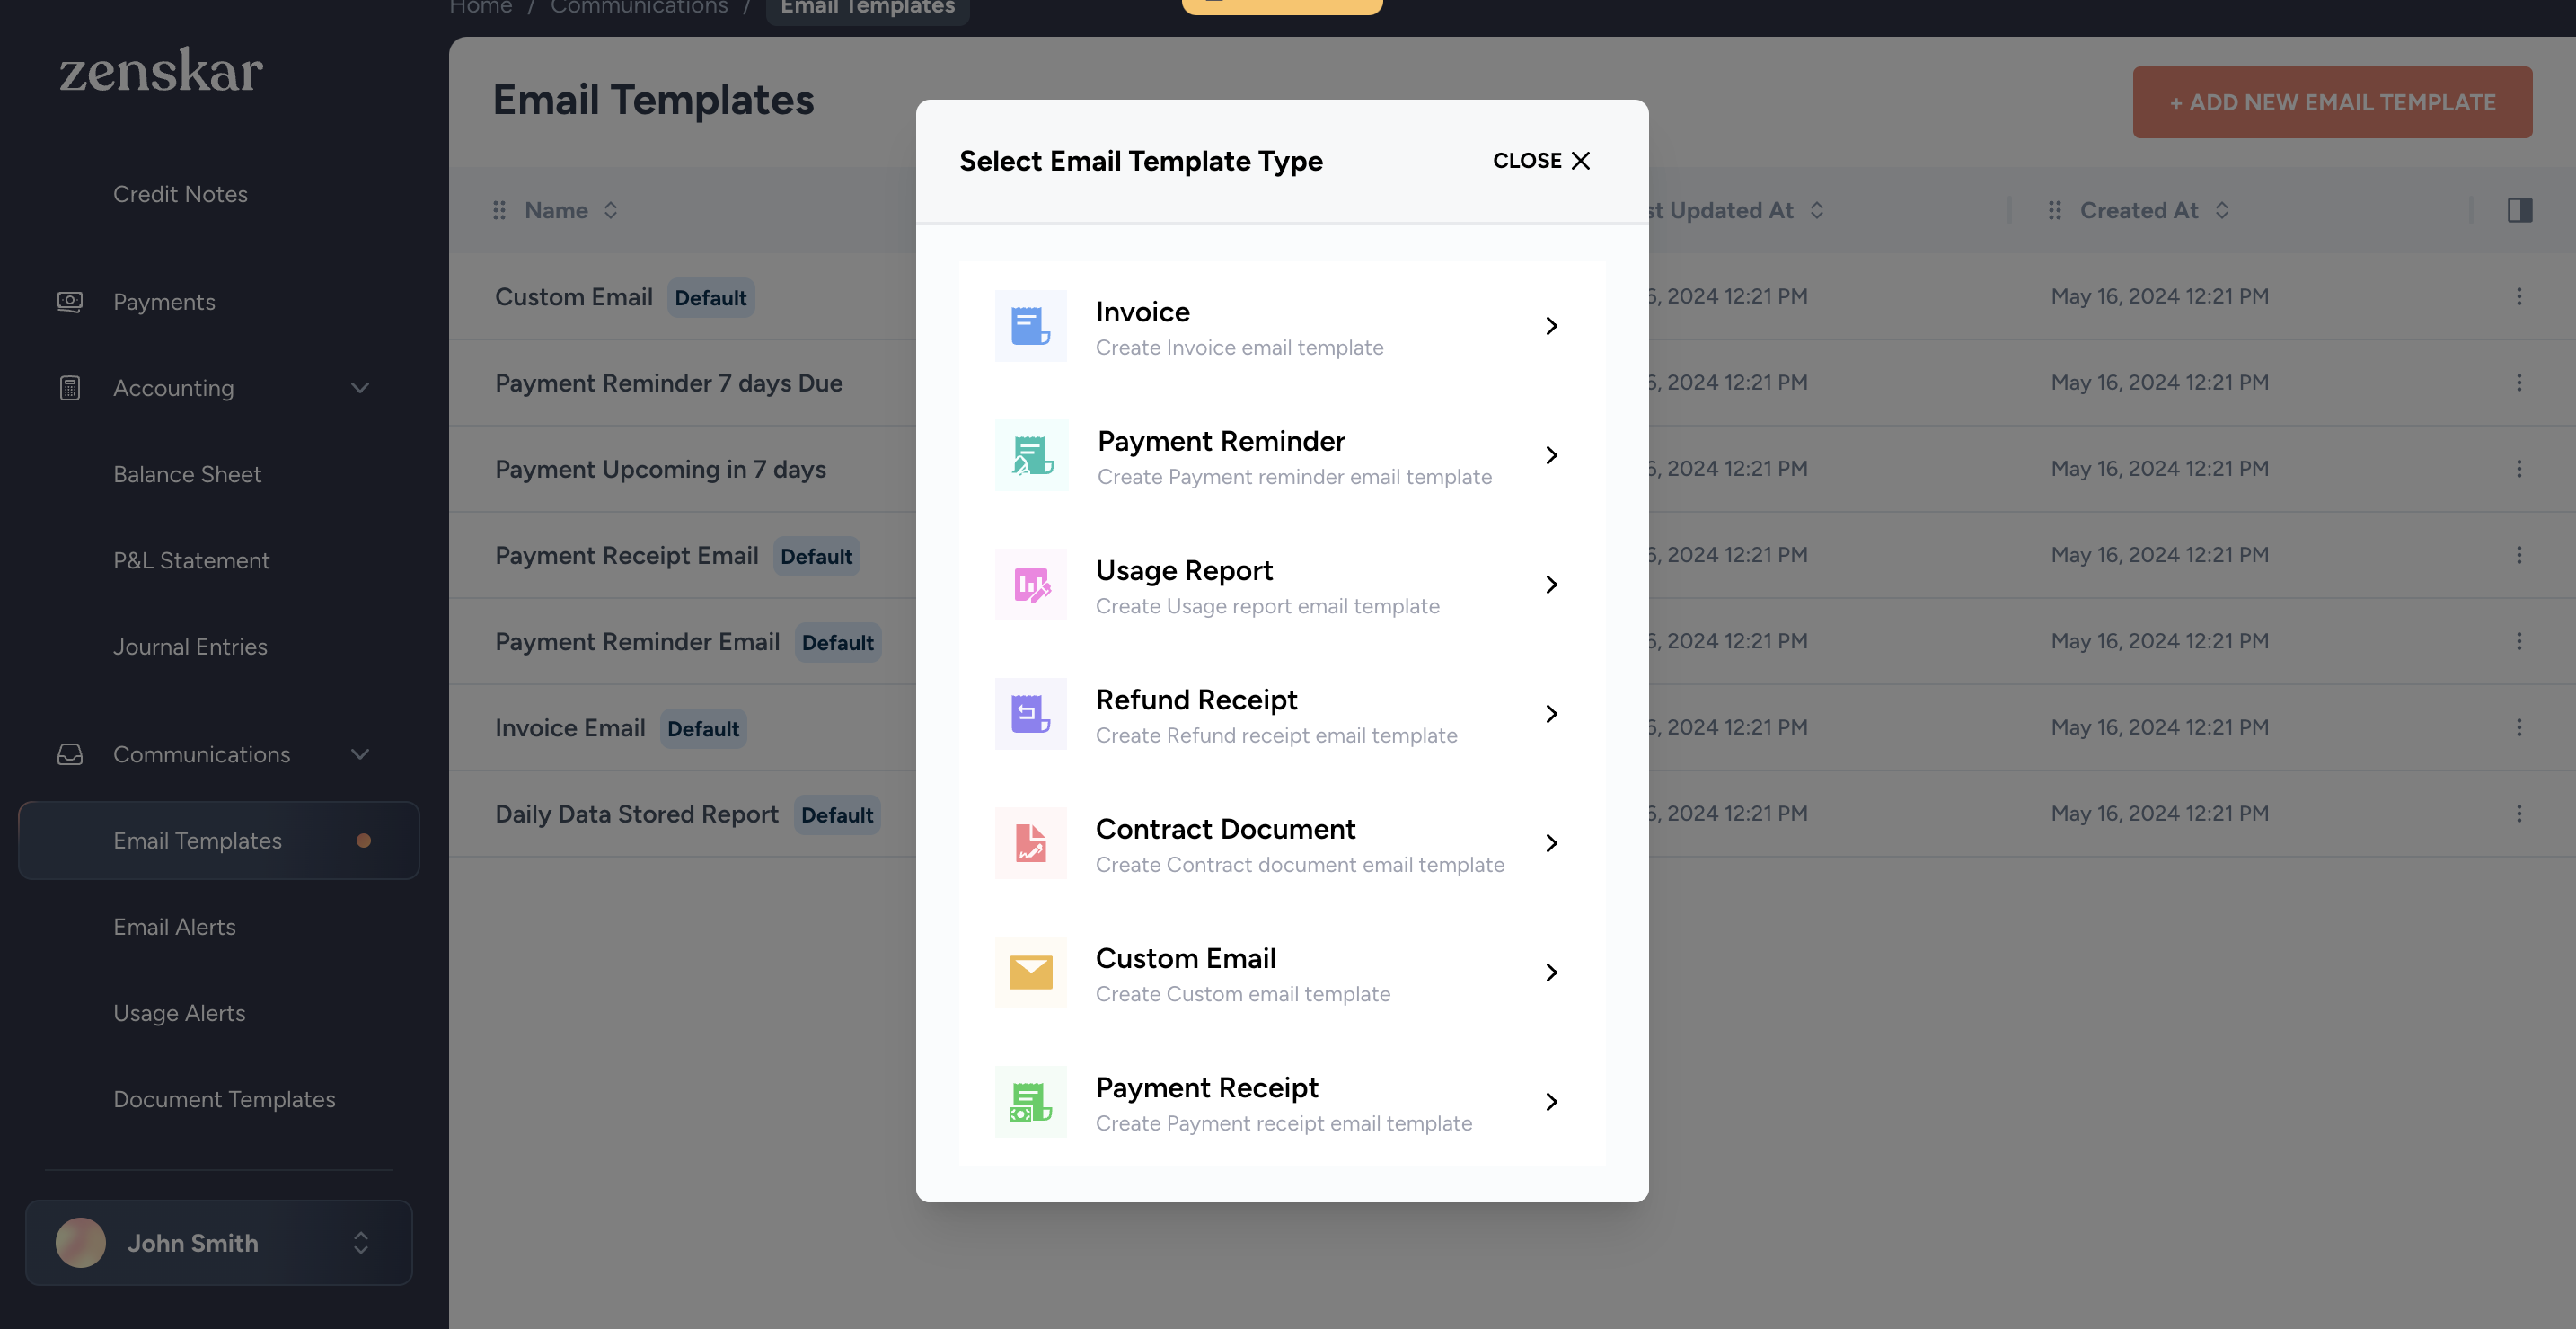
Task: Open the kebab menu on Custom Email row
Action: click(x=2518, y=296)
